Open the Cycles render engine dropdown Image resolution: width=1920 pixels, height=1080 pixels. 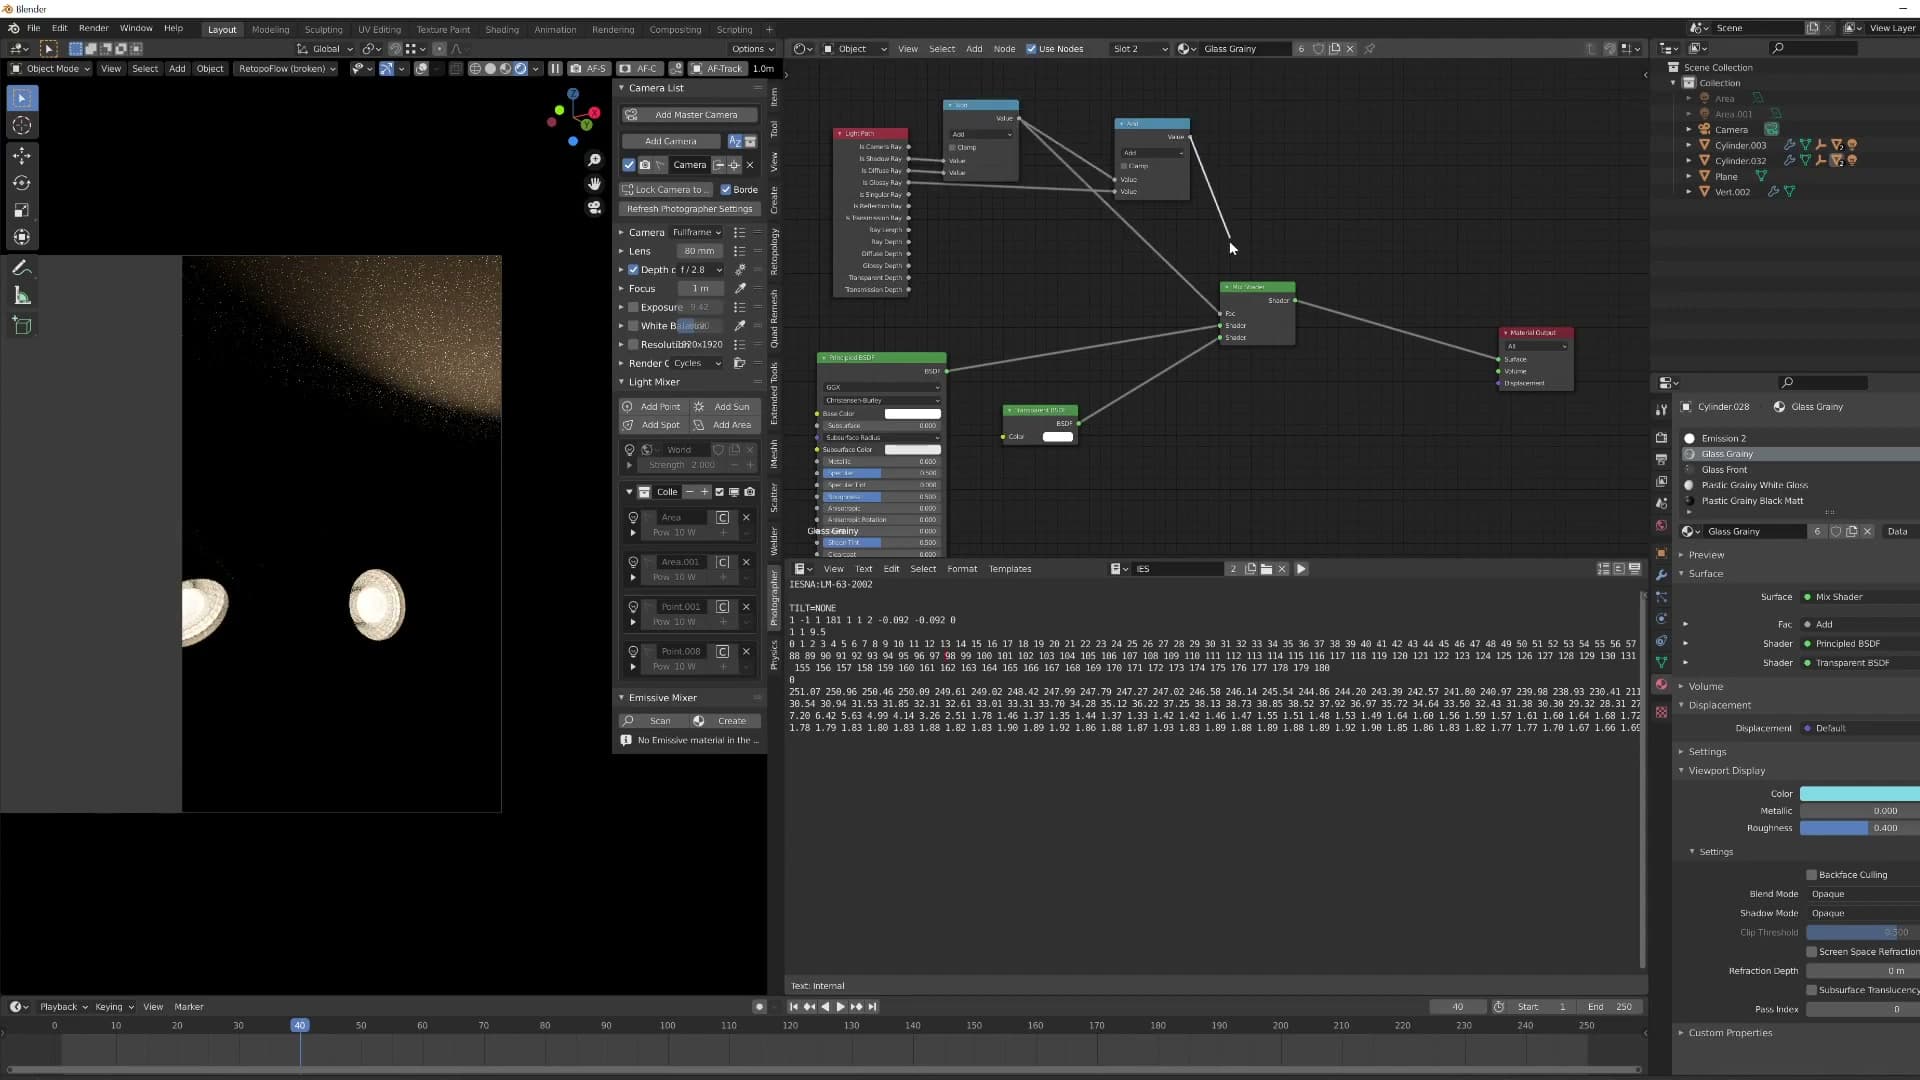pyautogui.click(x=697, y=363)
